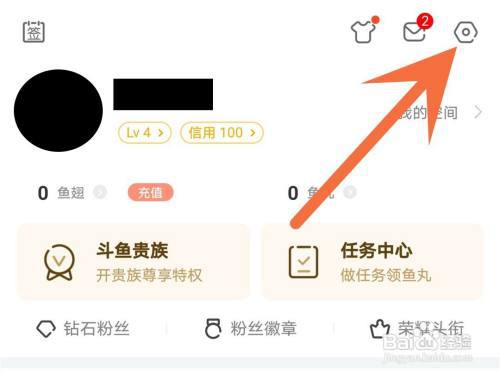500x375 pixels.
Task: Tap the badge icon beside 粉丝徽章
Action: [213, 329]
